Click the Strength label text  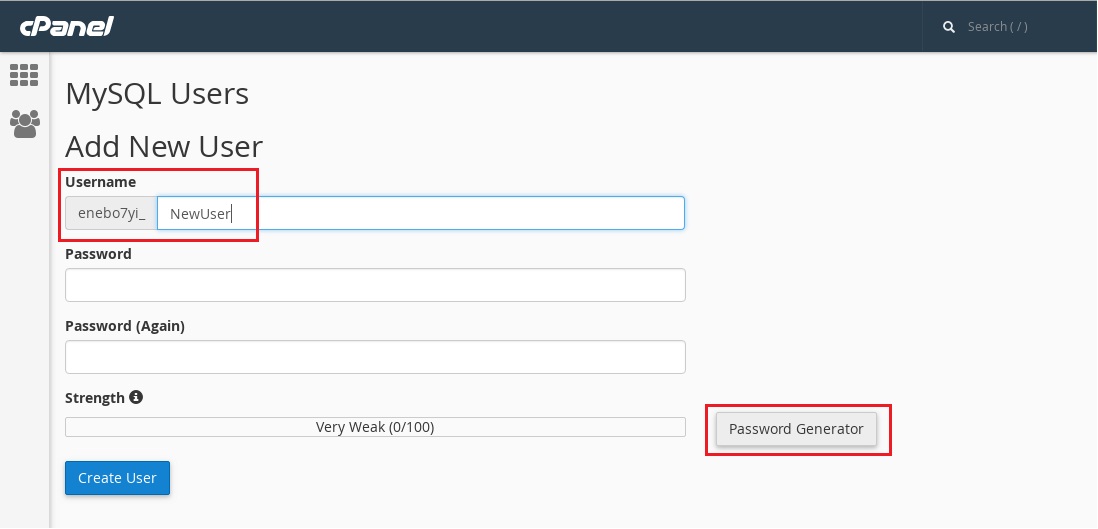click(x=95, y=398)
